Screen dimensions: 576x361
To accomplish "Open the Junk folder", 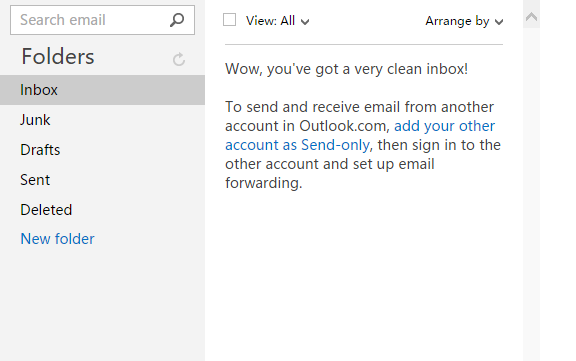I will (x=102, y=120).
